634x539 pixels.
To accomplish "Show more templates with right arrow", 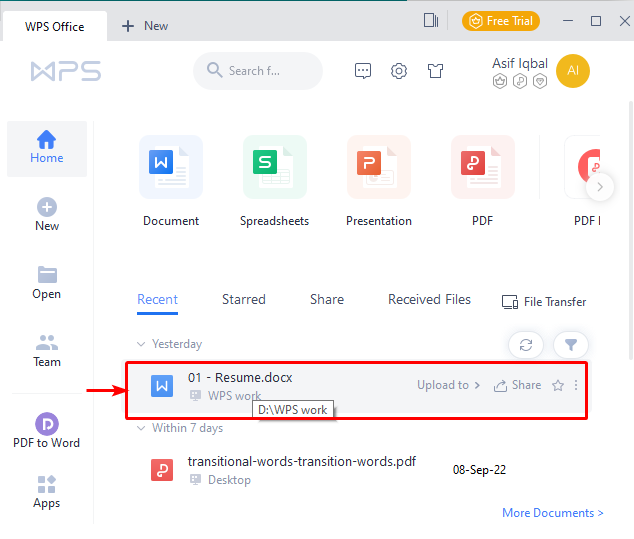I will 600,187.
